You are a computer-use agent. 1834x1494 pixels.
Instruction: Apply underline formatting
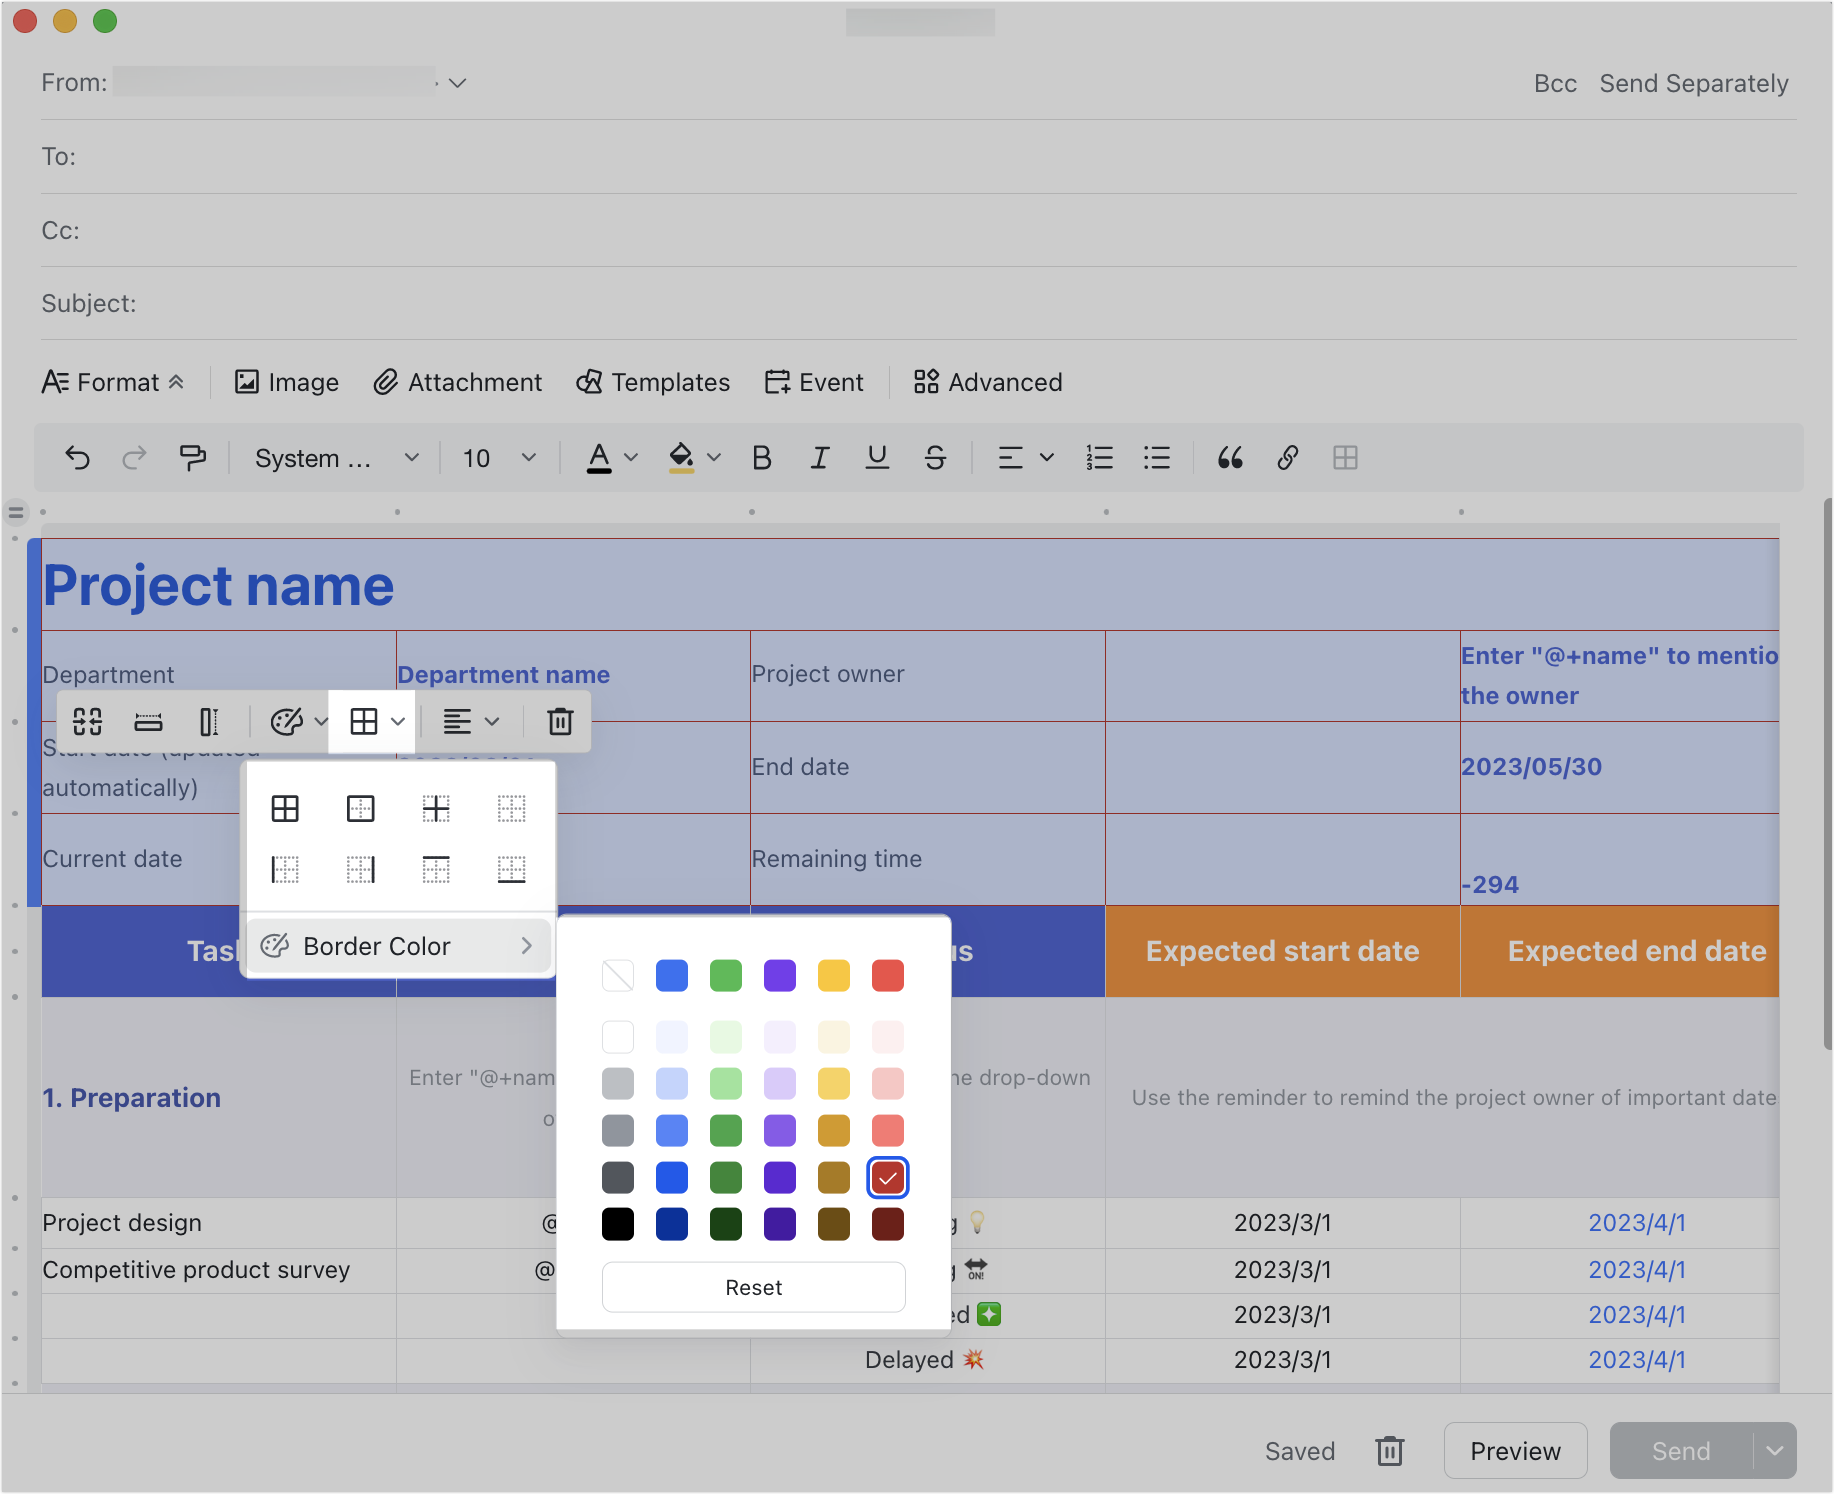[877, 458]
